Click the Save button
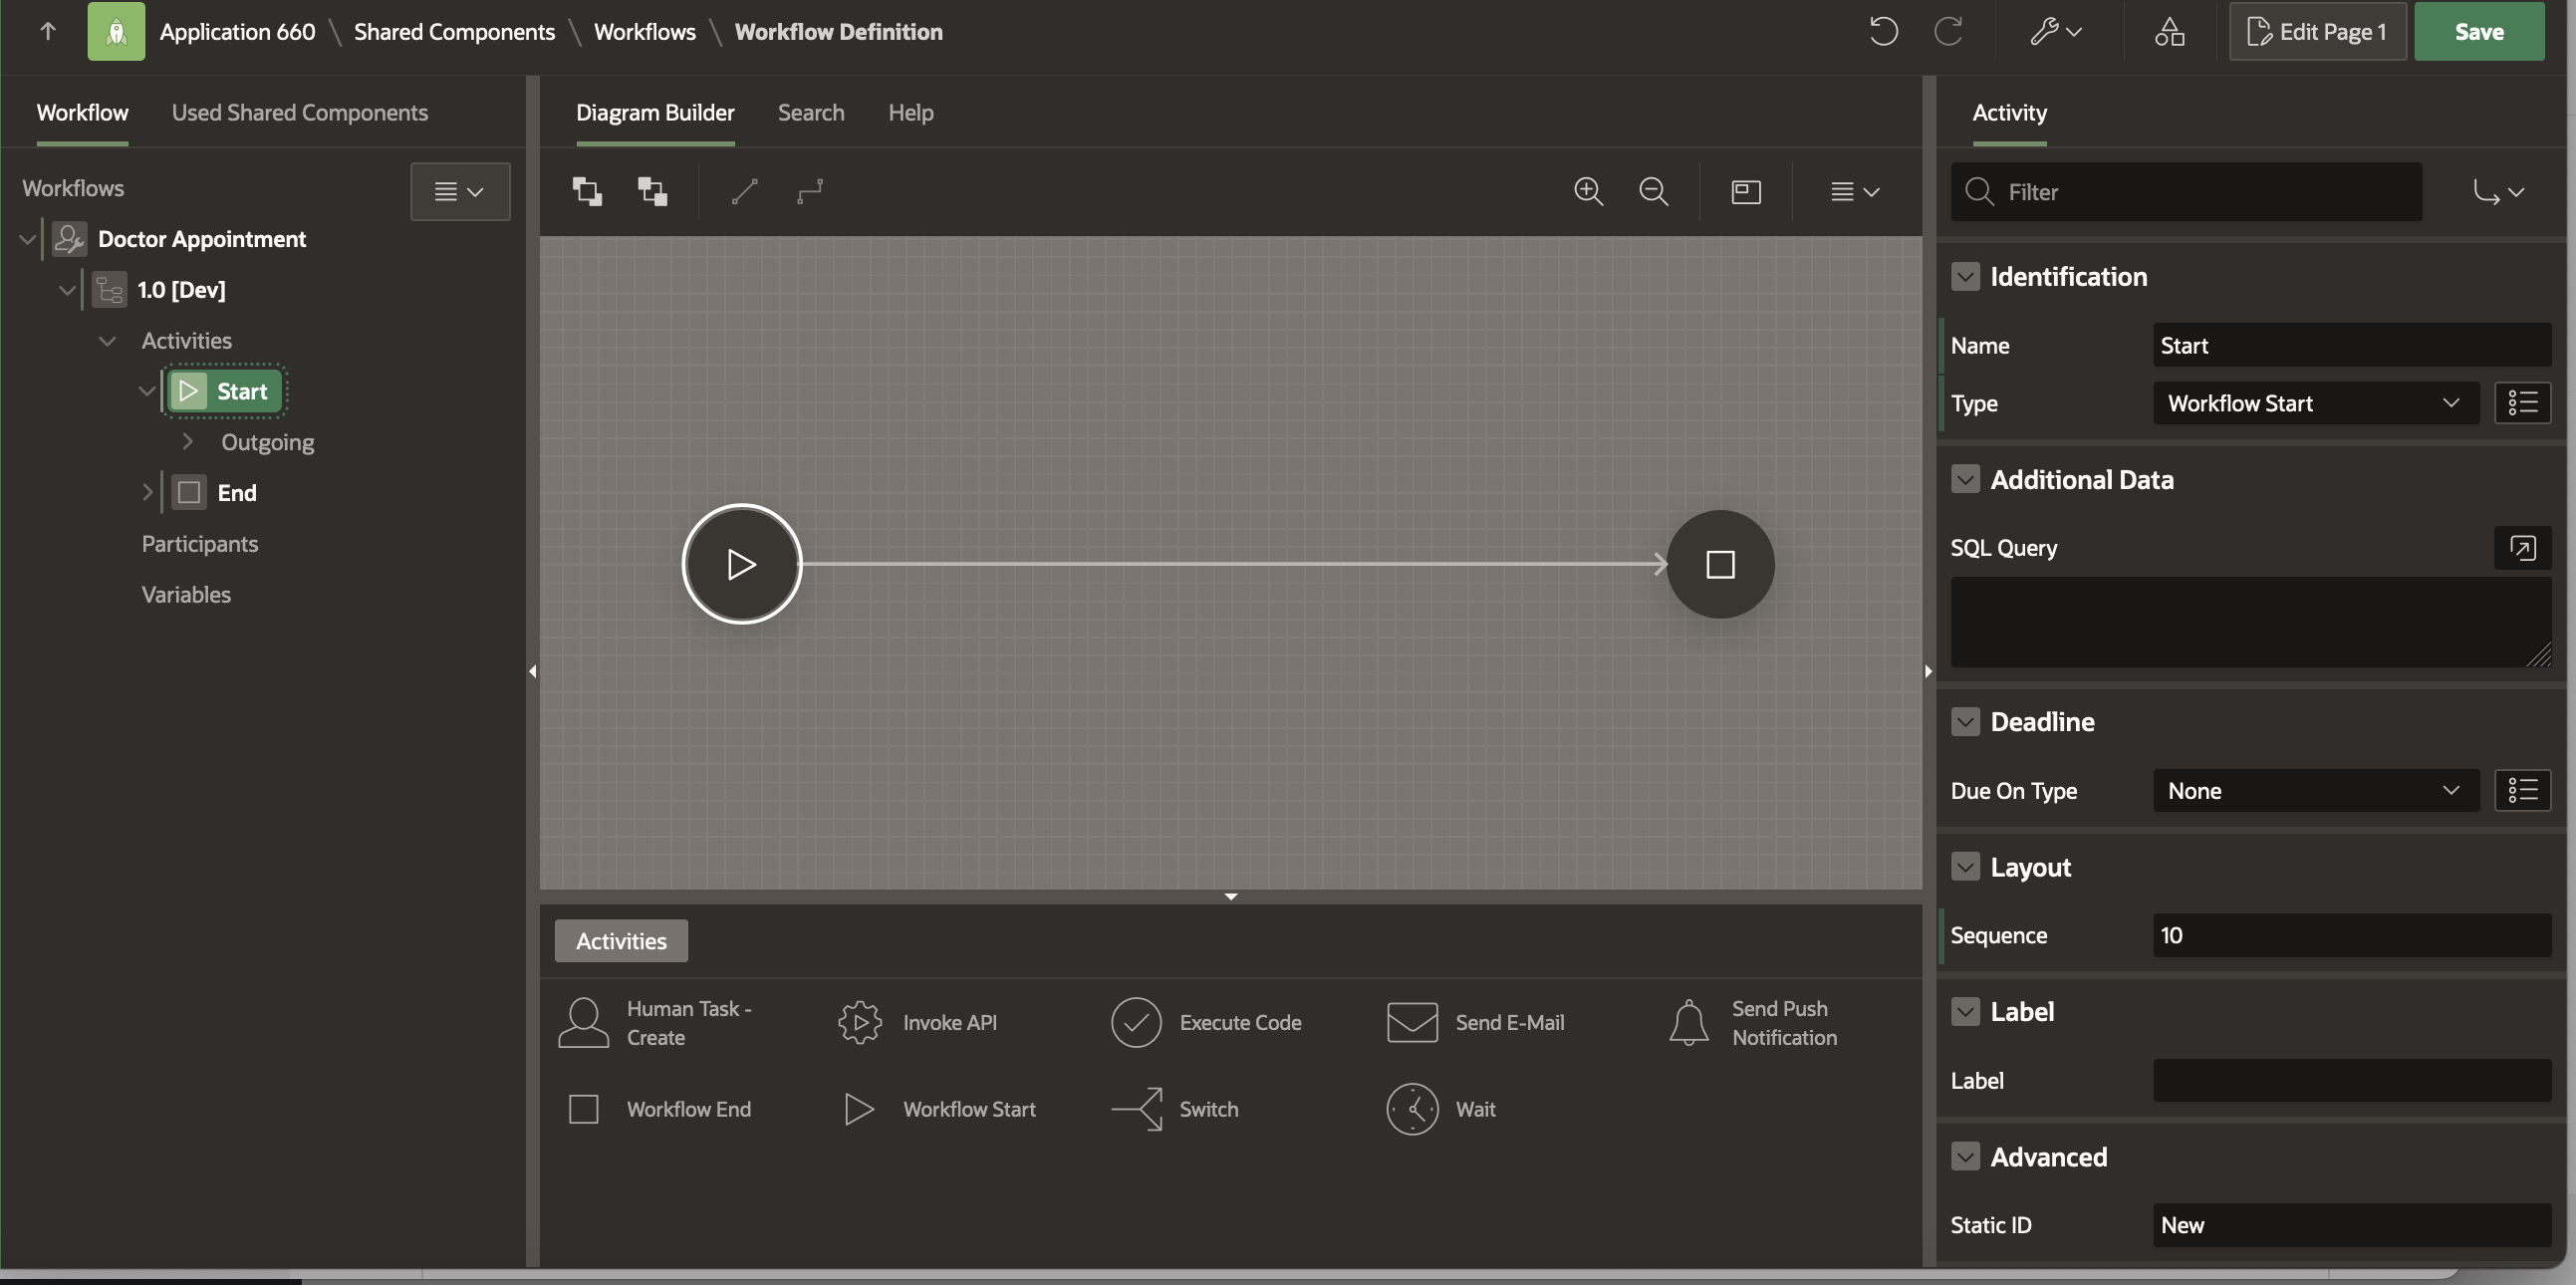Viewport: 2576px width, 1285px height. tap(2478, 32)
